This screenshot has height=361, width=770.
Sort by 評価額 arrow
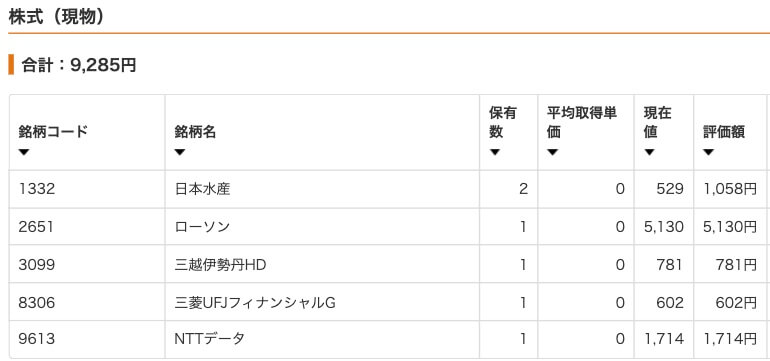708,152
